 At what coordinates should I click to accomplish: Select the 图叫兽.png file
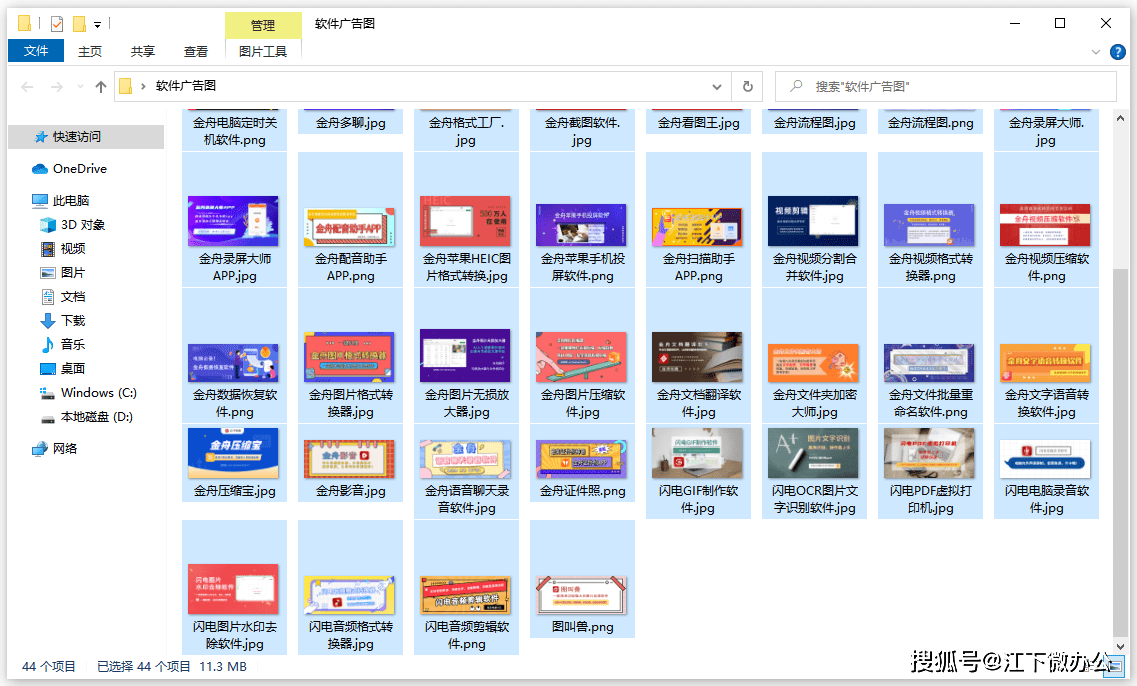click(x=582, y=596)
